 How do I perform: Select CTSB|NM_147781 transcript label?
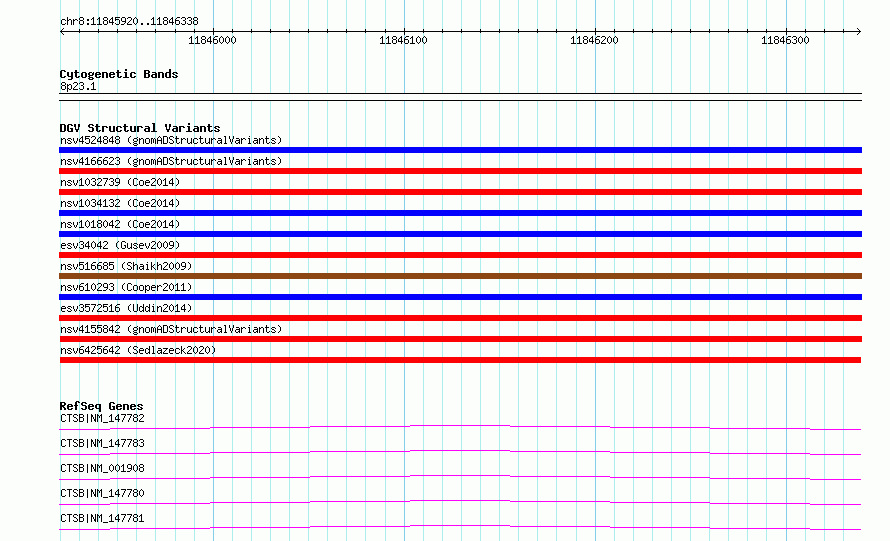(x=102, y=518)
